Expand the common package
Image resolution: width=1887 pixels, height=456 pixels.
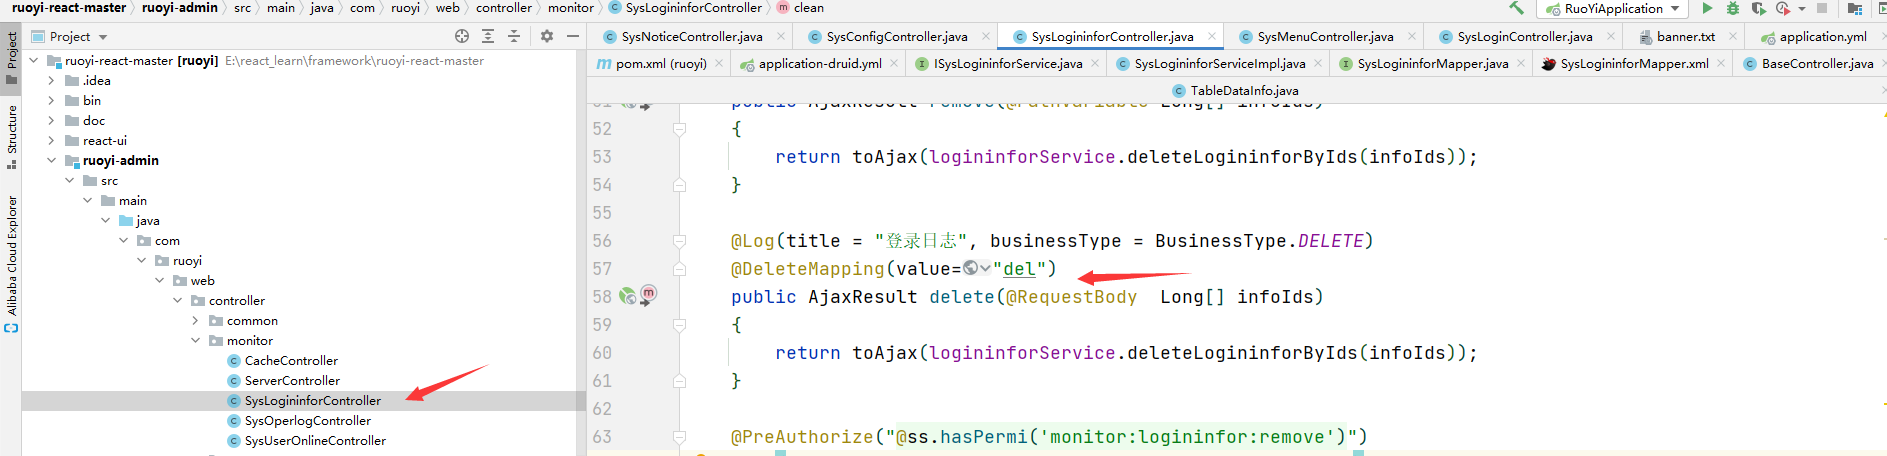pos(196,320)
